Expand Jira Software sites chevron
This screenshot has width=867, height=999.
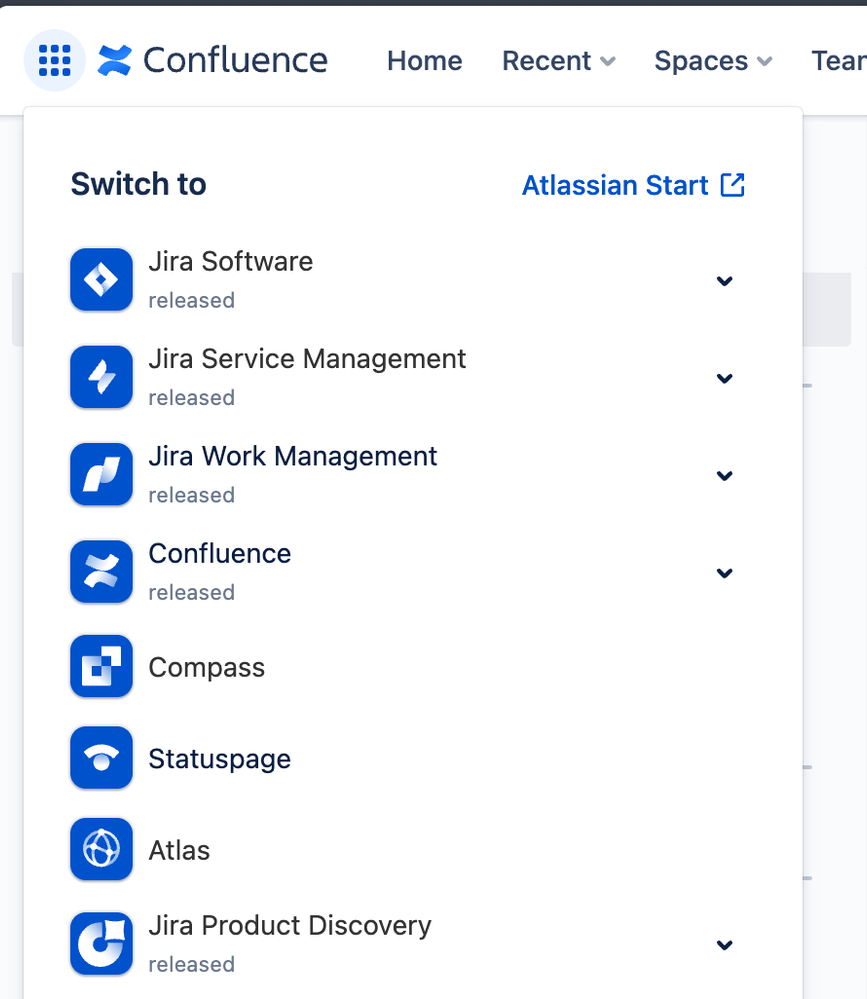[x=724, y=281]
